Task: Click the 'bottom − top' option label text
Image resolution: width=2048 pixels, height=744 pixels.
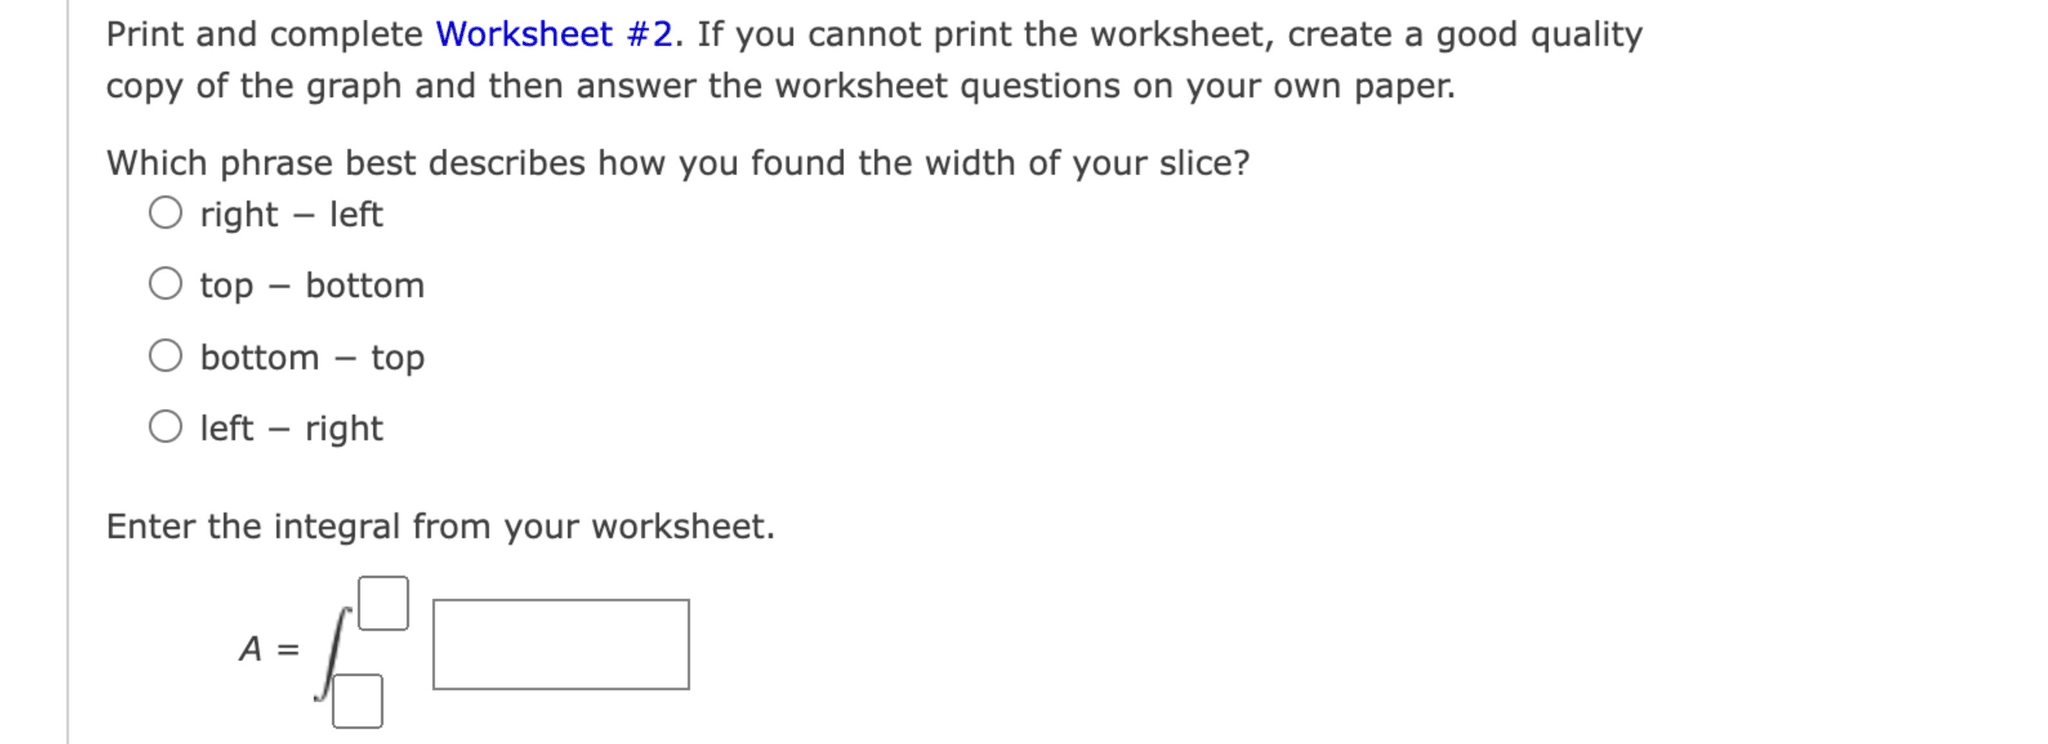Action: coord(312,357)
